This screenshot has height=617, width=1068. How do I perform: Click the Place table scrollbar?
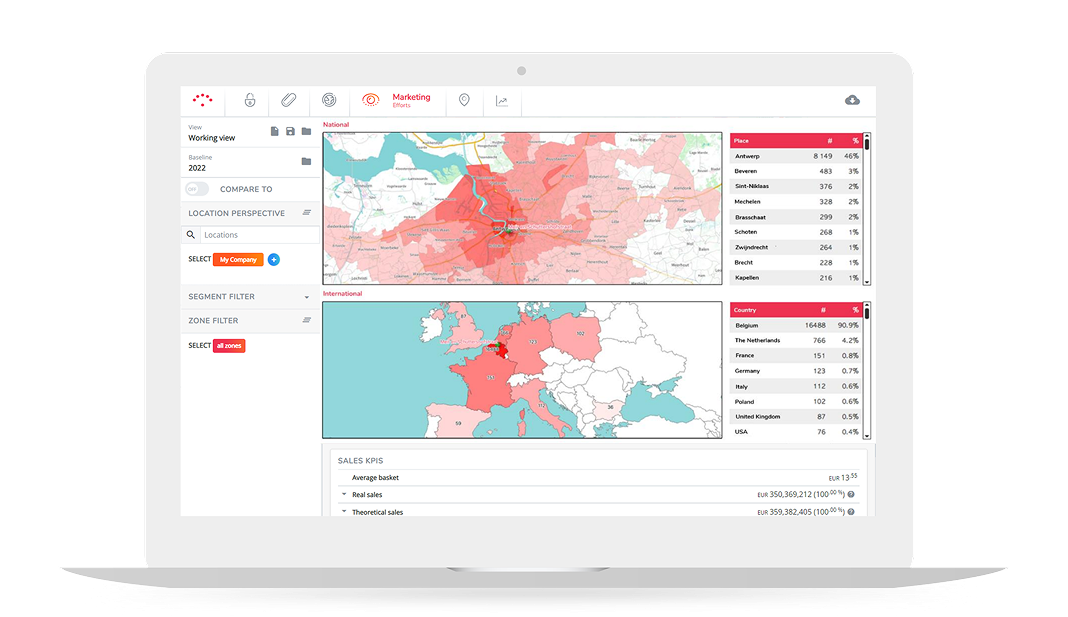(x=867, y=210)
